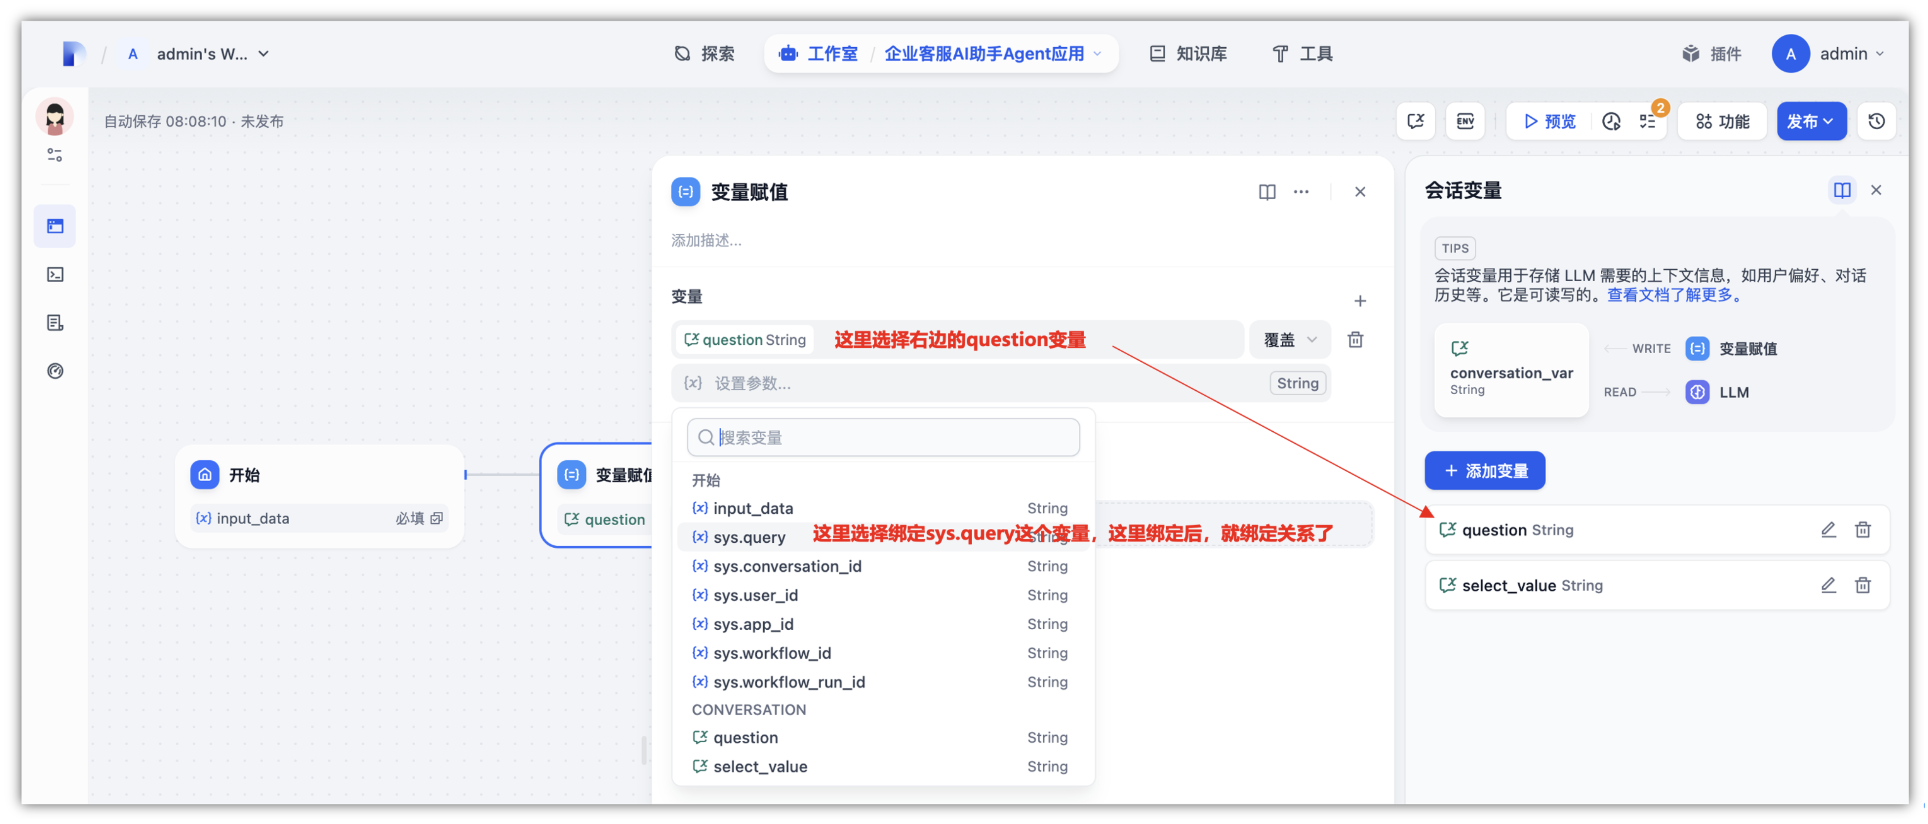
Task: Go to the 工具 tools tab
Action: click(x=1302, y=54)
